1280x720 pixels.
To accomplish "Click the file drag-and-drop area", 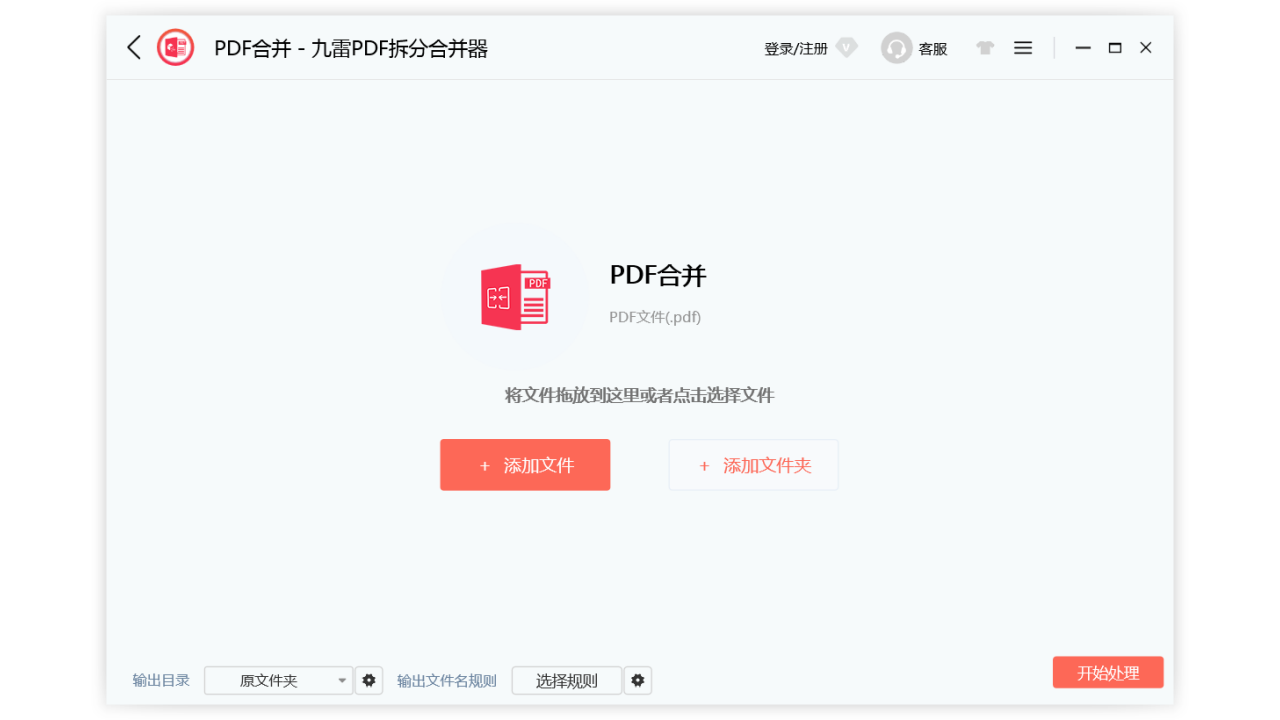I will [640, 396].
